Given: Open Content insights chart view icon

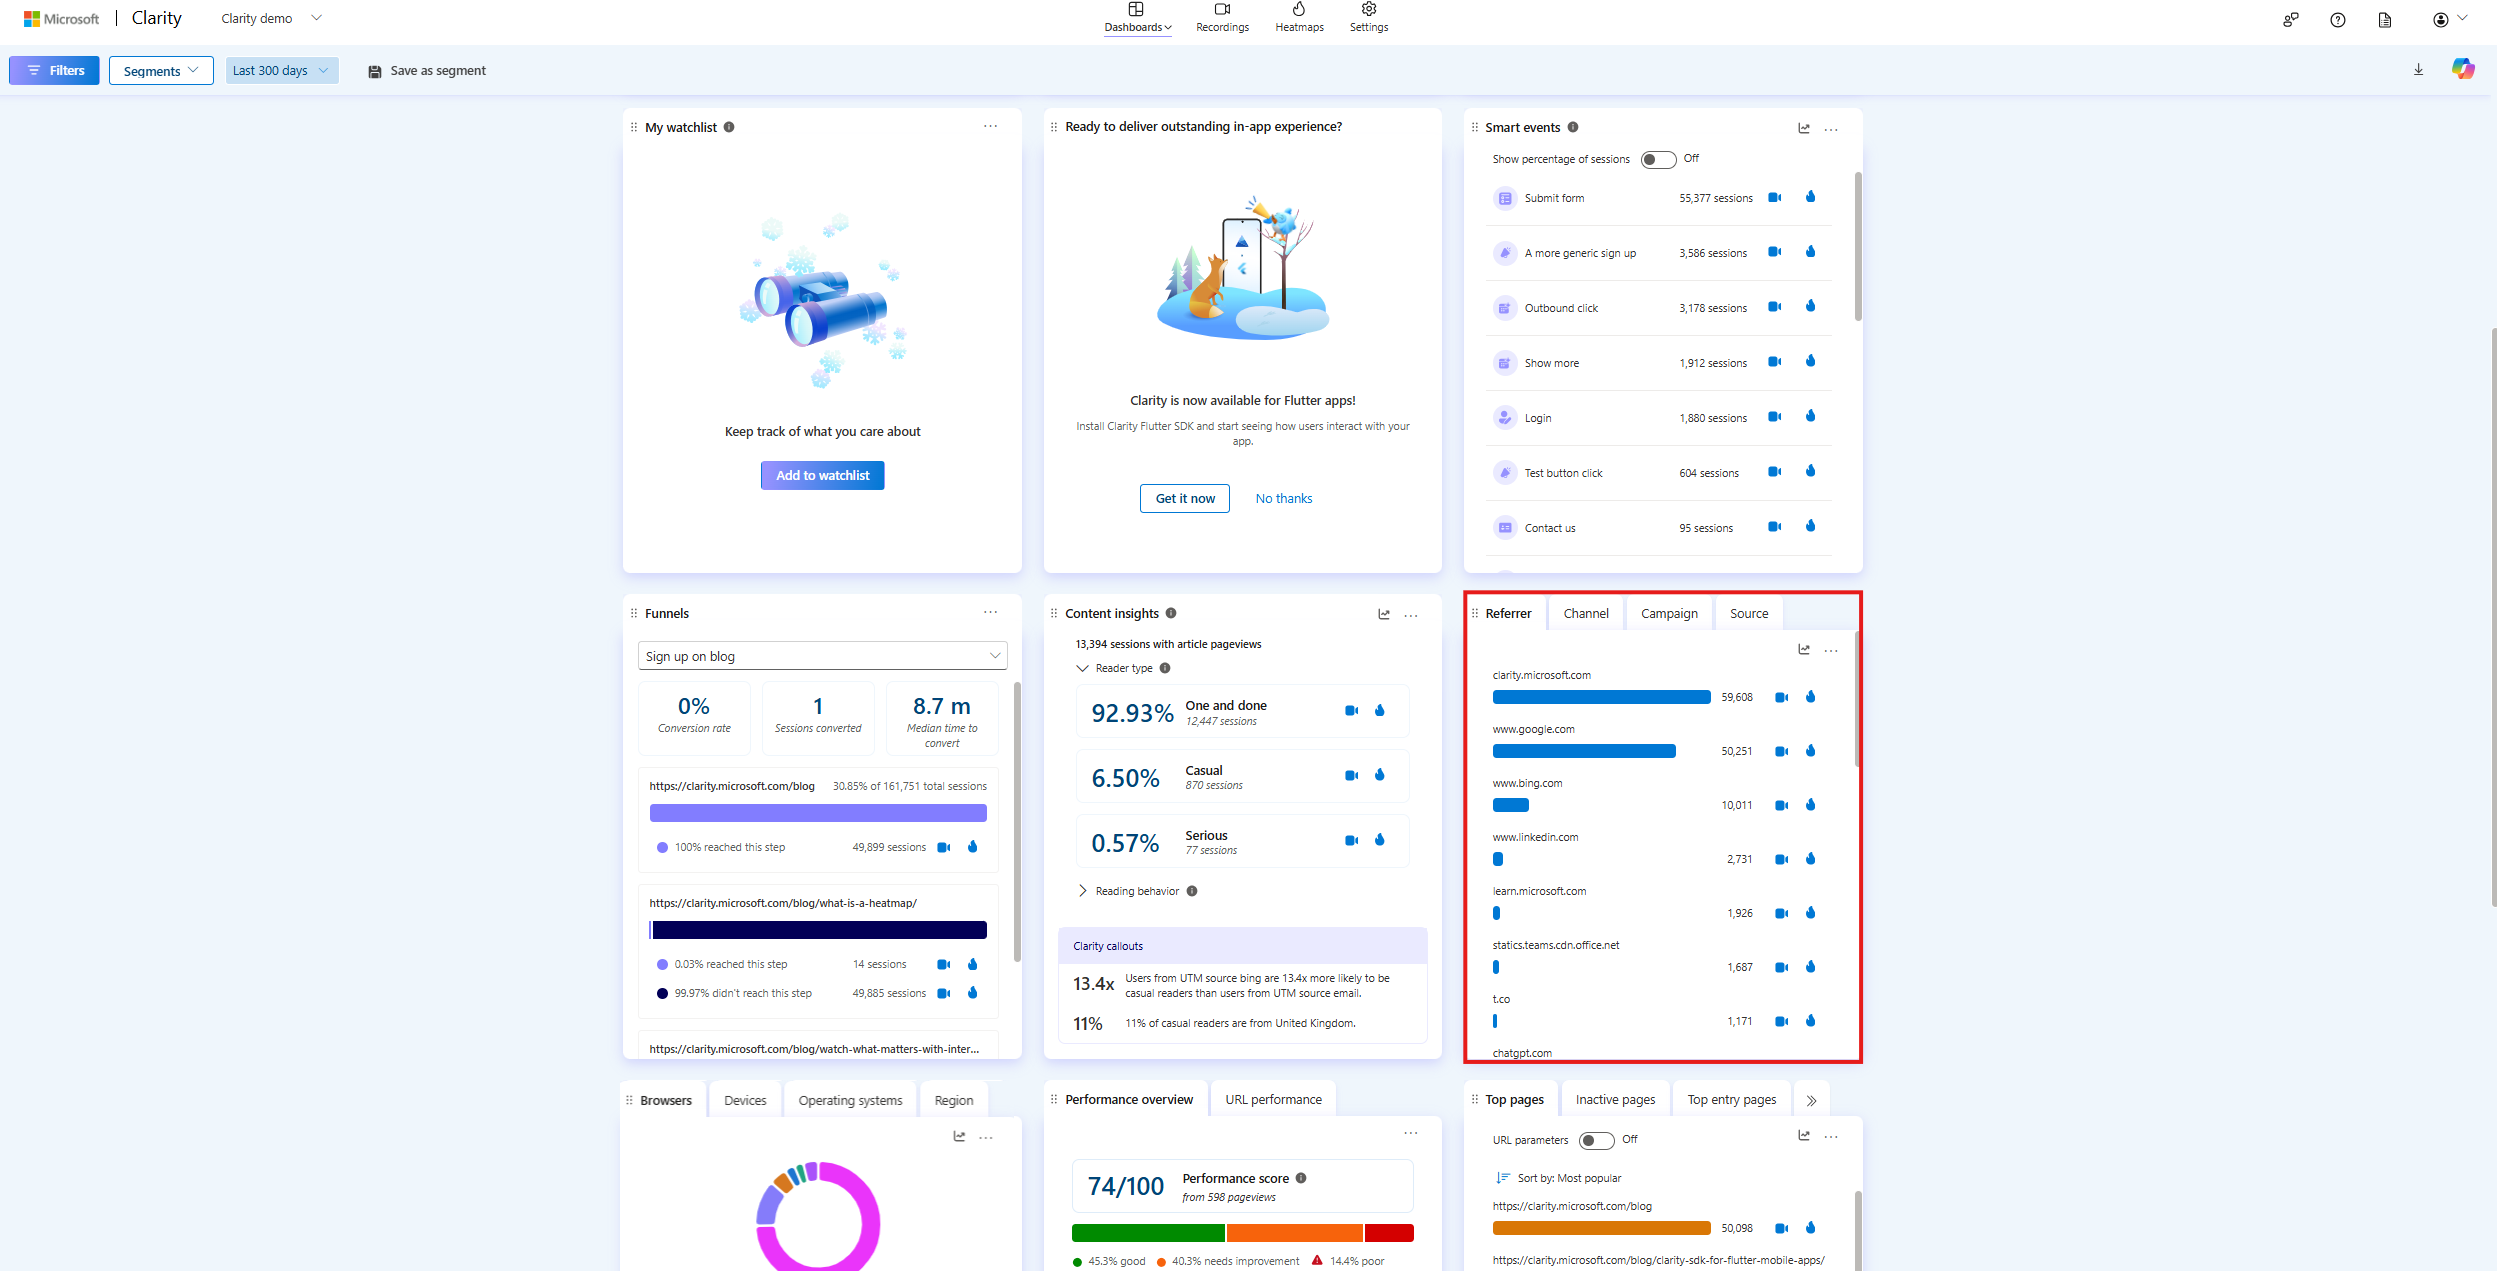Looking at the screenshot, I should tap(1384, 615).
